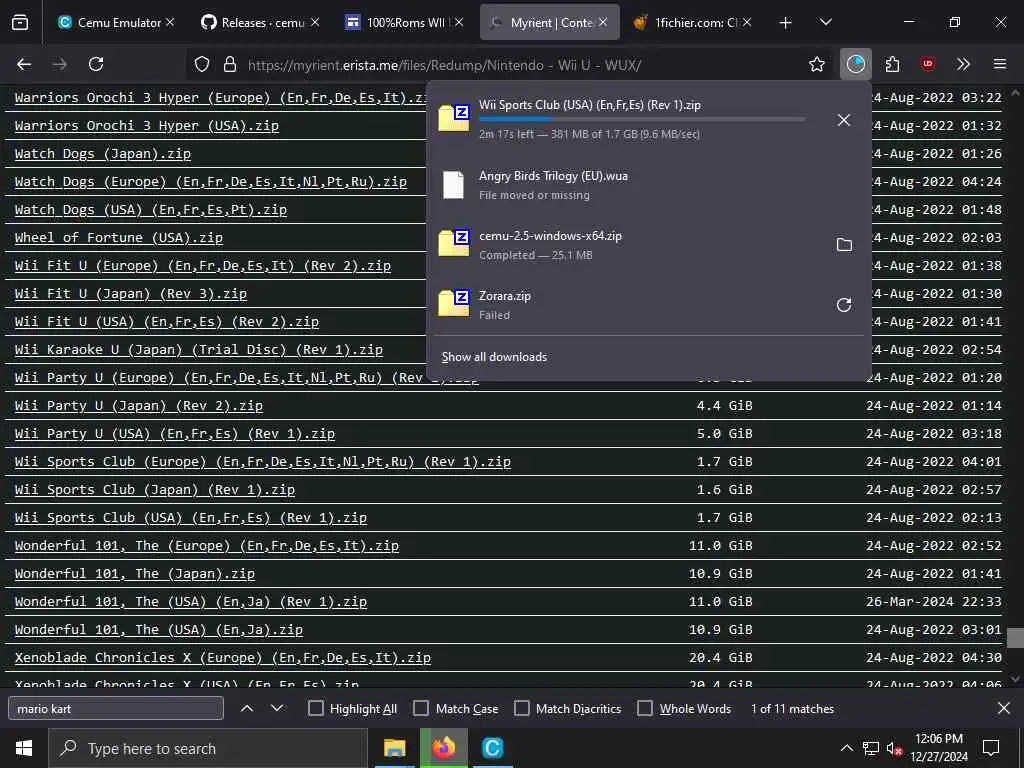
Task: Show more tools overflow chevrons
Action: (963, 64)
